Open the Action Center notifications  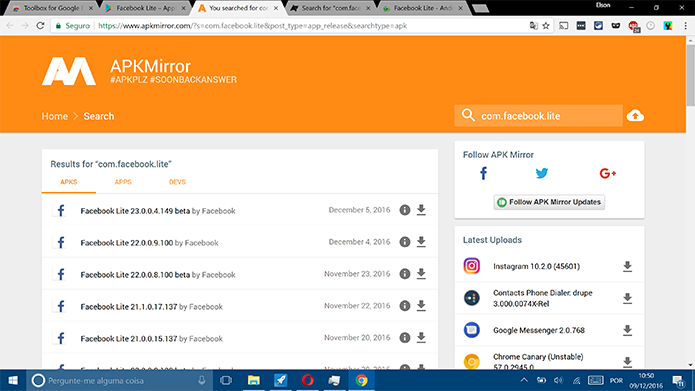click(678, 380)
